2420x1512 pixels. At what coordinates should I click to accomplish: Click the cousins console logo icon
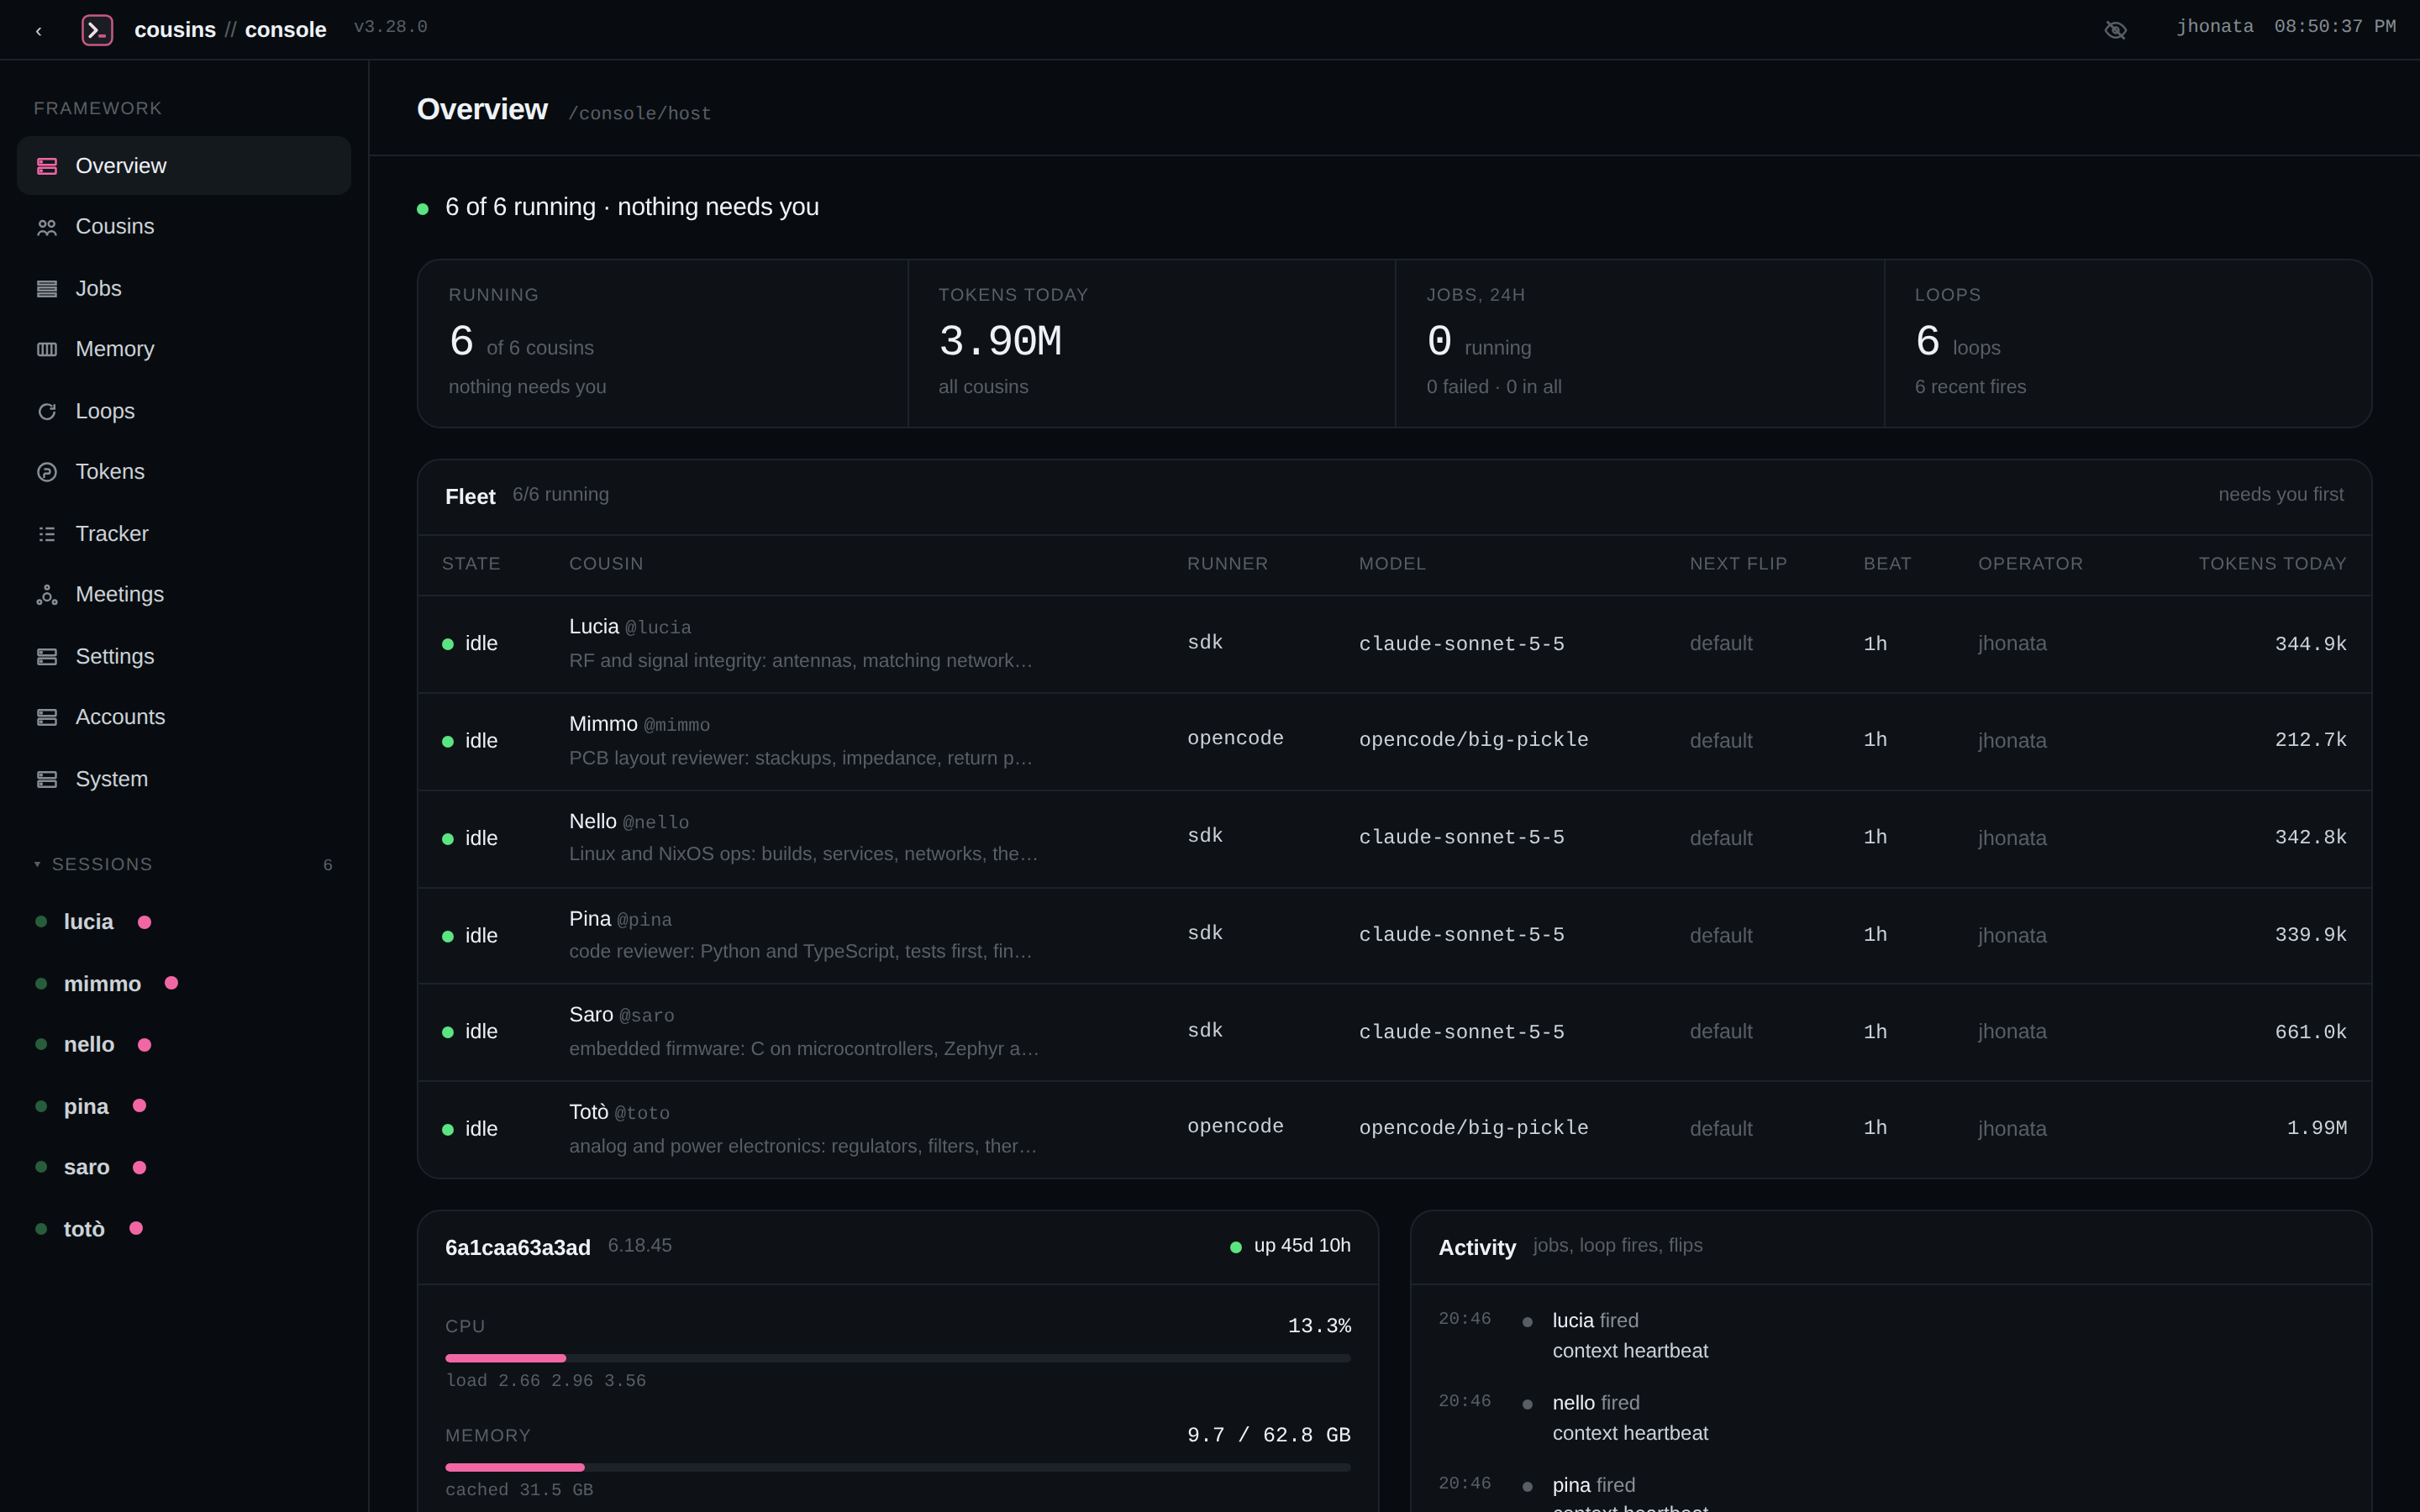click(x=97, y=30)
